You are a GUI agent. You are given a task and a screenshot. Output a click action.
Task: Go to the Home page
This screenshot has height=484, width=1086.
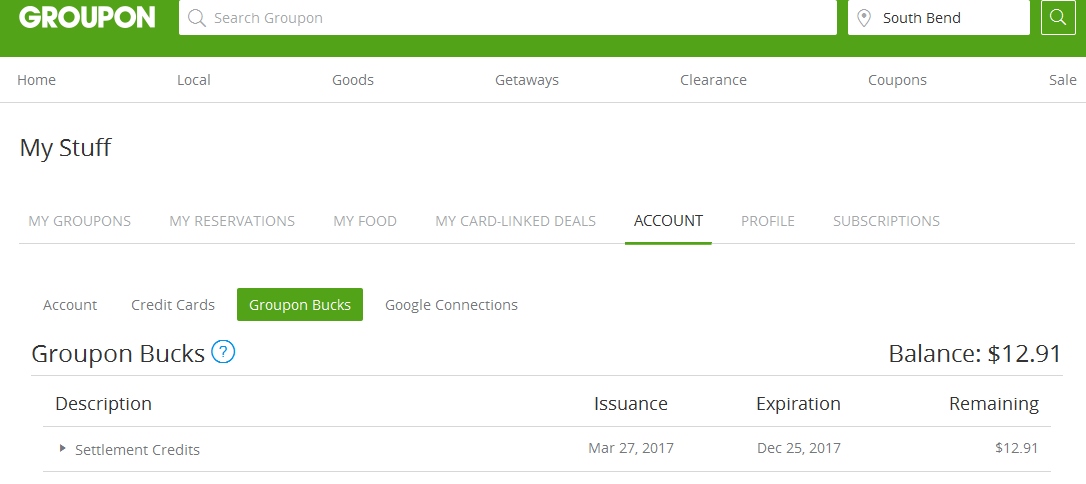click(37, 80)
